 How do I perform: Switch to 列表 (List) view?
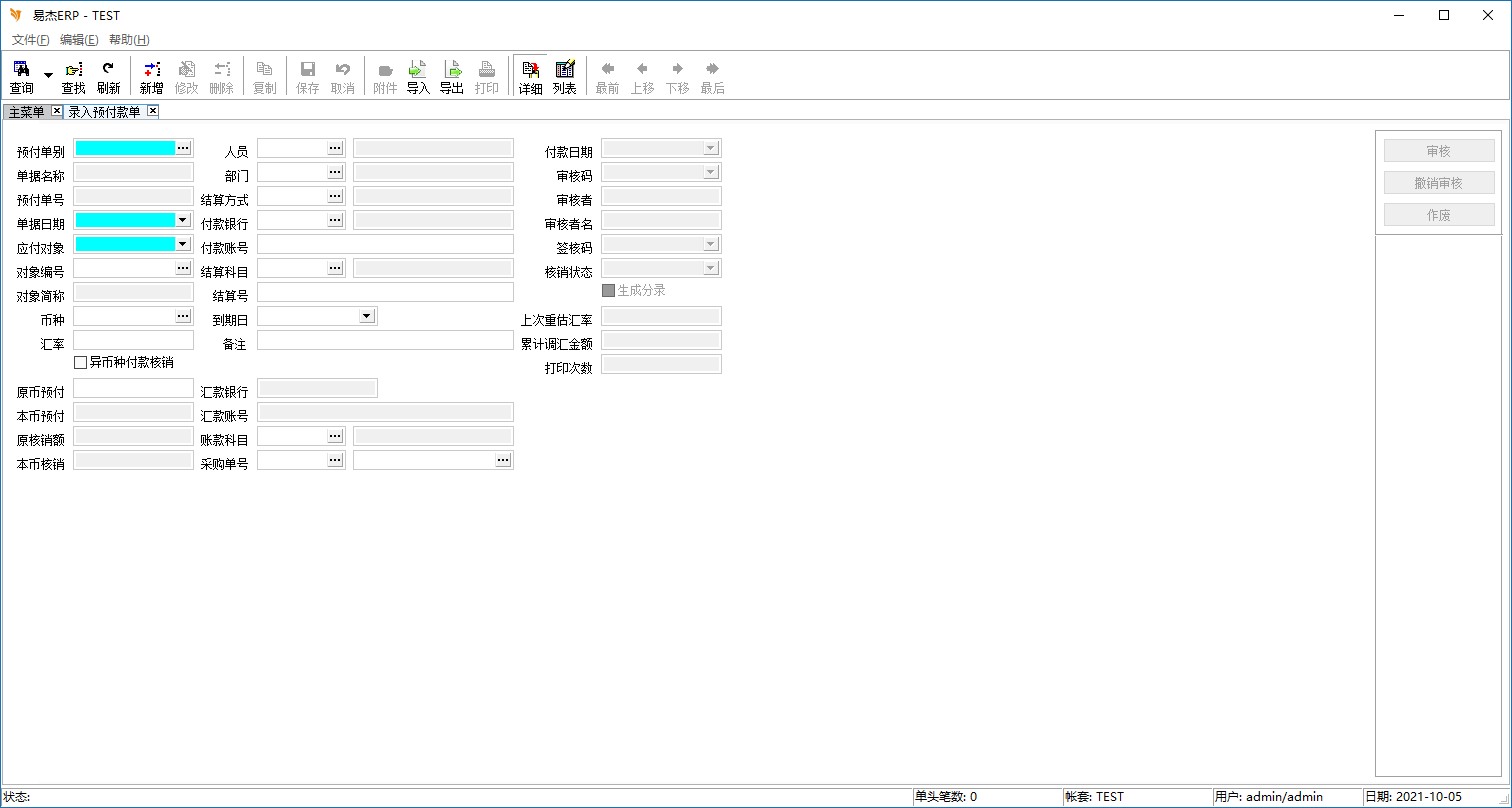click(x=565, y=76)
